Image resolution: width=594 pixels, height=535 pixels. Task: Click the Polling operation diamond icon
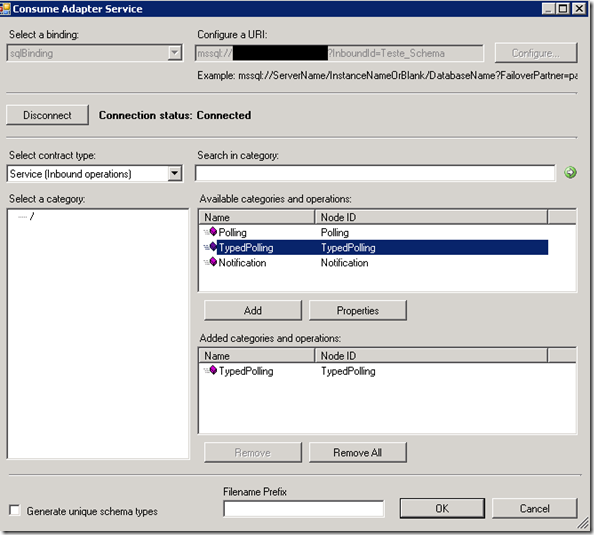tap(213, 232)
